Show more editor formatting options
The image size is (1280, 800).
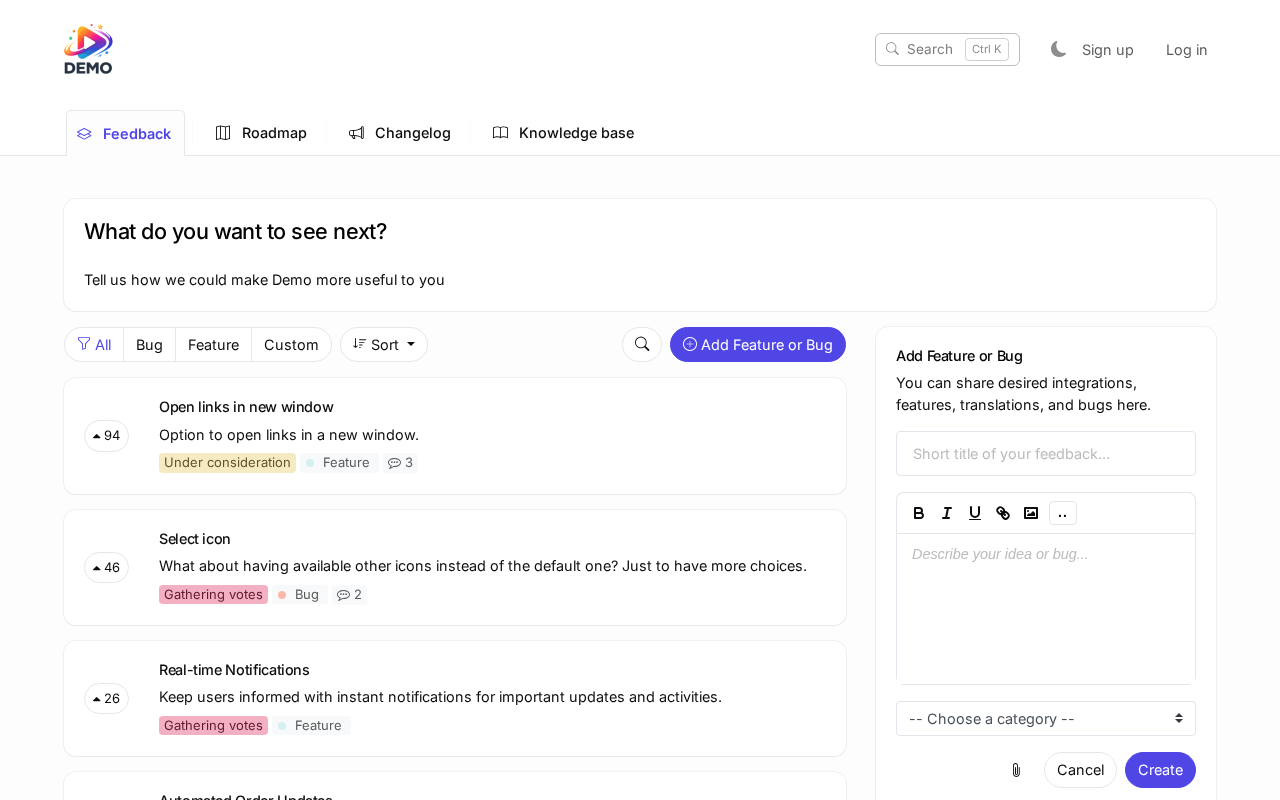pyautogui.click(x=1062, y=513)
